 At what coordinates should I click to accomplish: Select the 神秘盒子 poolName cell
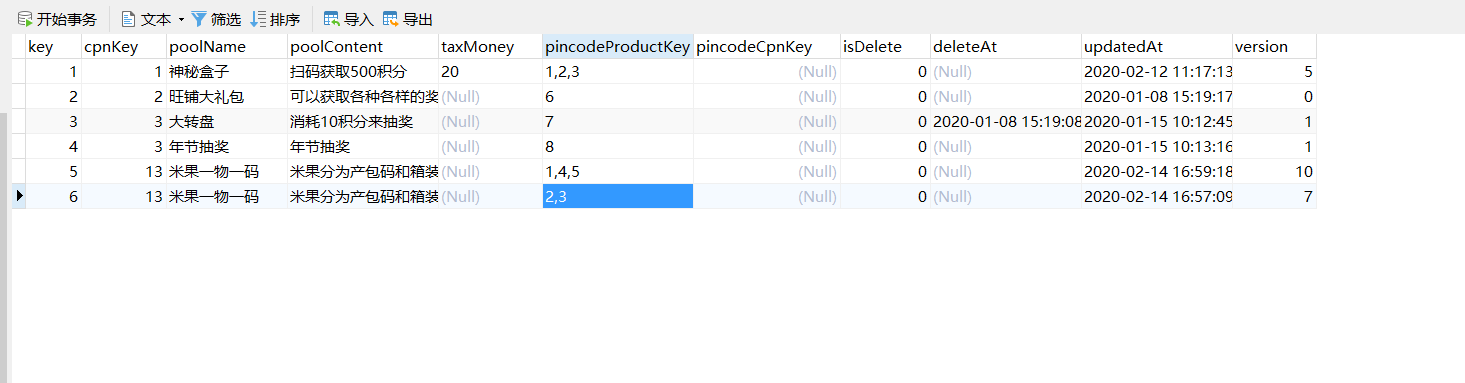tap(227, 72)
